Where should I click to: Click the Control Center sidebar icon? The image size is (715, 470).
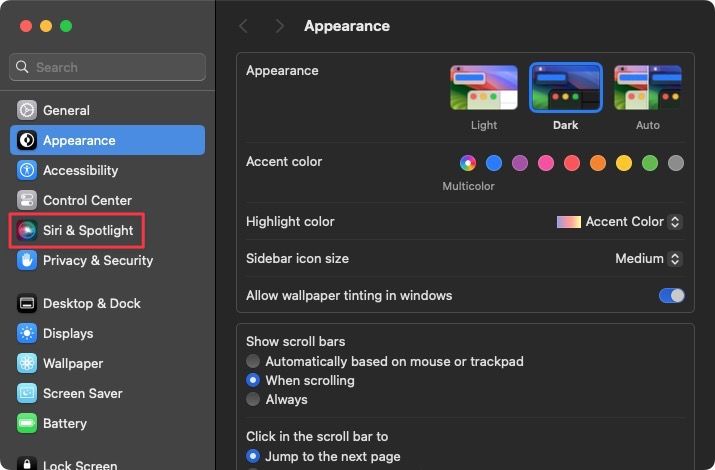(x=26, y=200)
